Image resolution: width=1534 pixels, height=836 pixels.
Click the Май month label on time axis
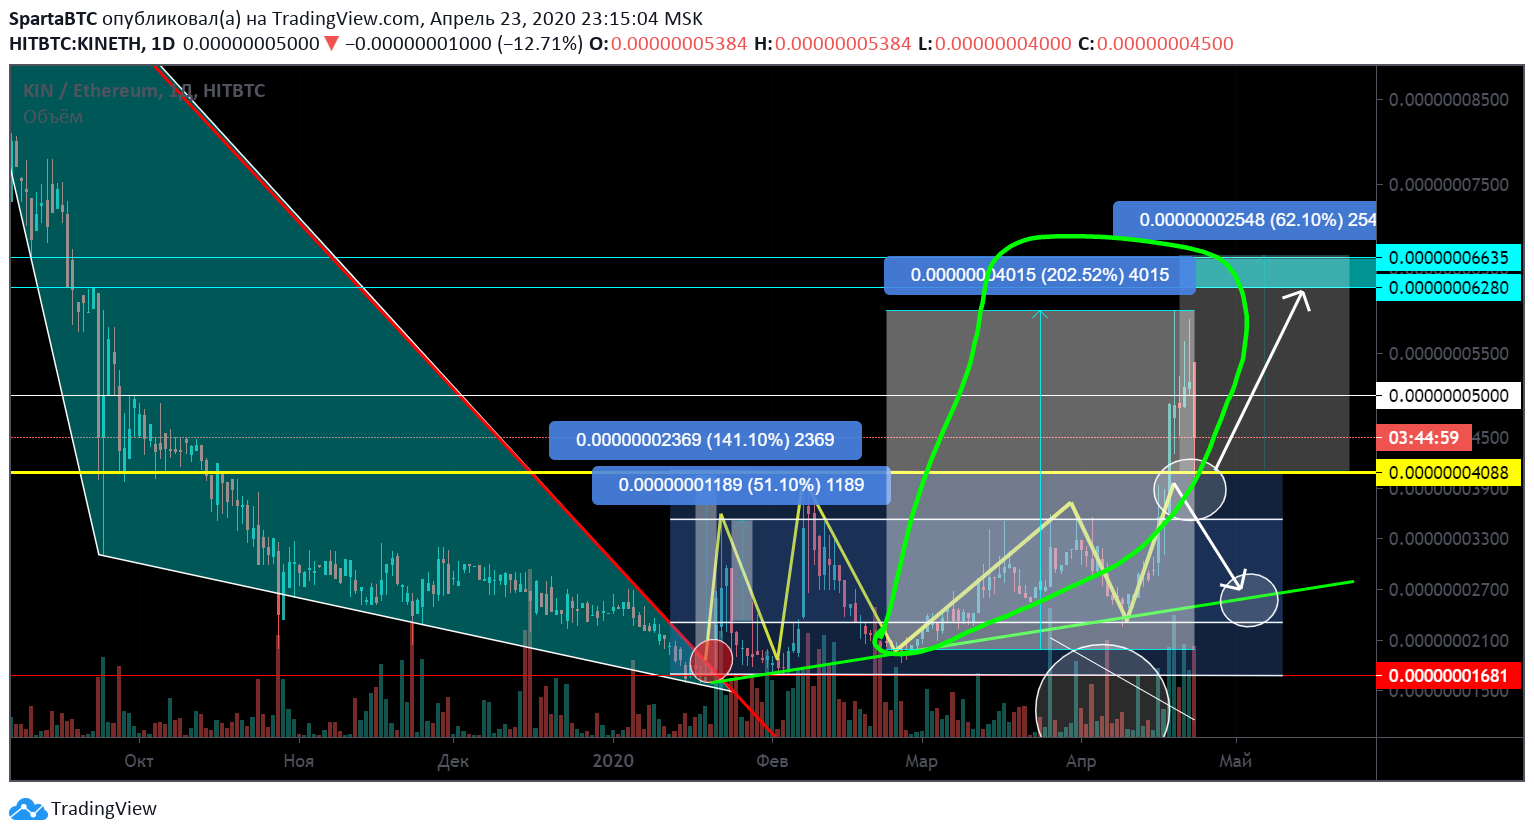(1236, 762)
